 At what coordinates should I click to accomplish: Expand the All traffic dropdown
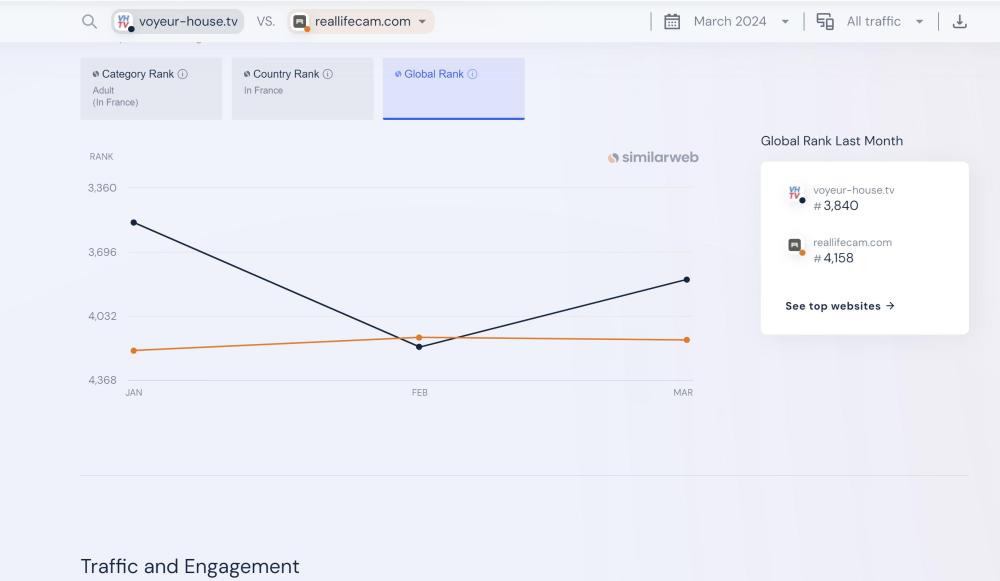pos(919,22)
